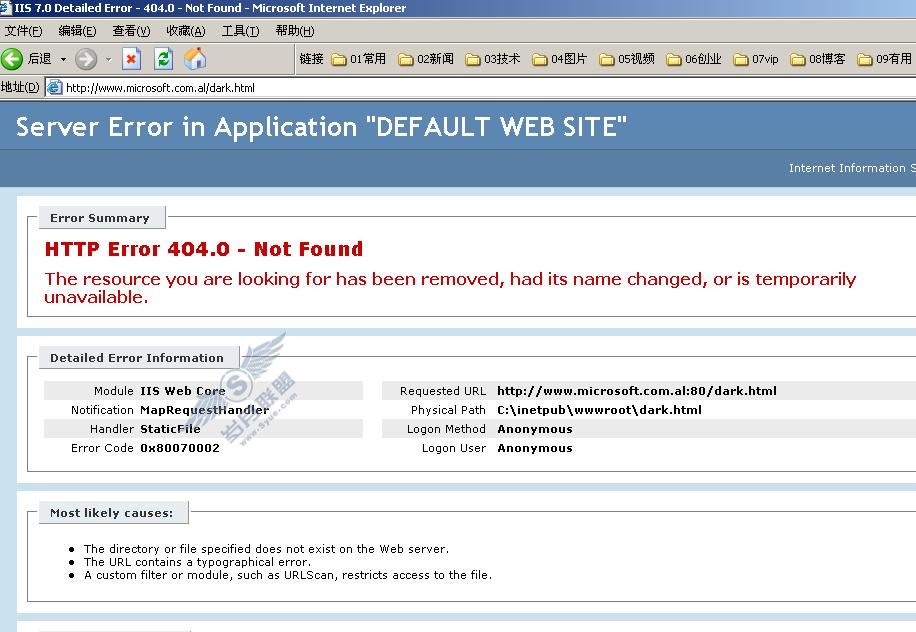Viewport: 916px width, 632px height.
Task: Open the 06创业 links folder
Action: (x=693, y=59)
